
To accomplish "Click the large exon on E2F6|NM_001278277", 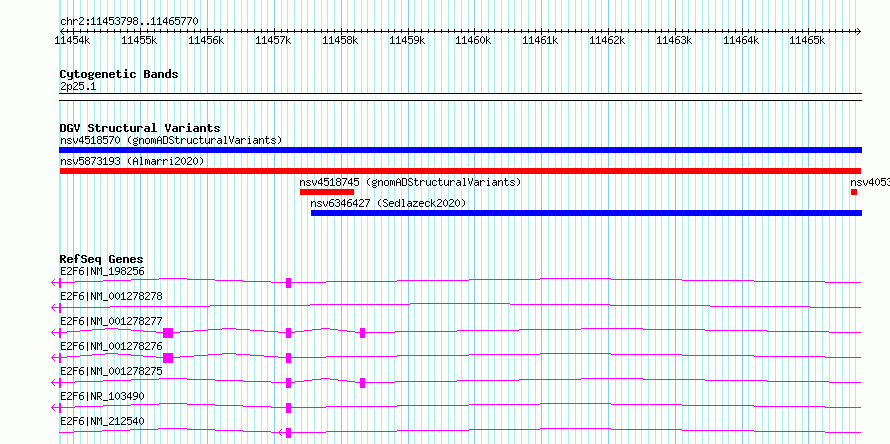I will click(x=167, y=333).
